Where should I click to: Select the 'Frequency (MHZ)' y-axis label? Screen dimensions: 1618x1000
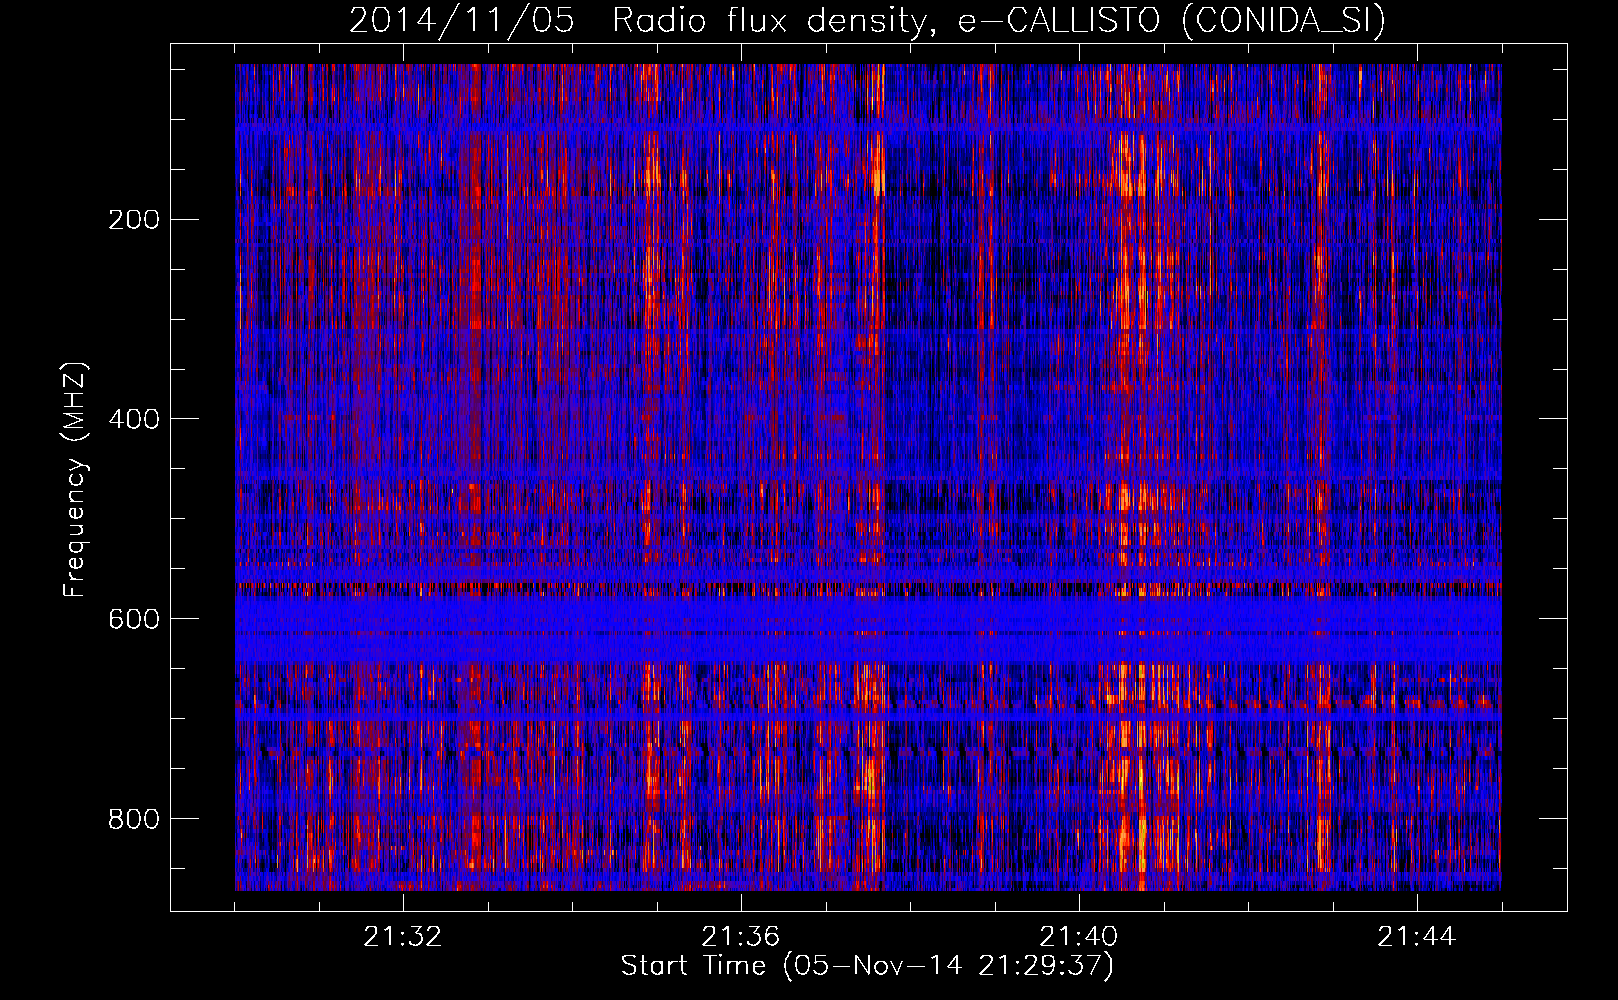click(75, 480)
